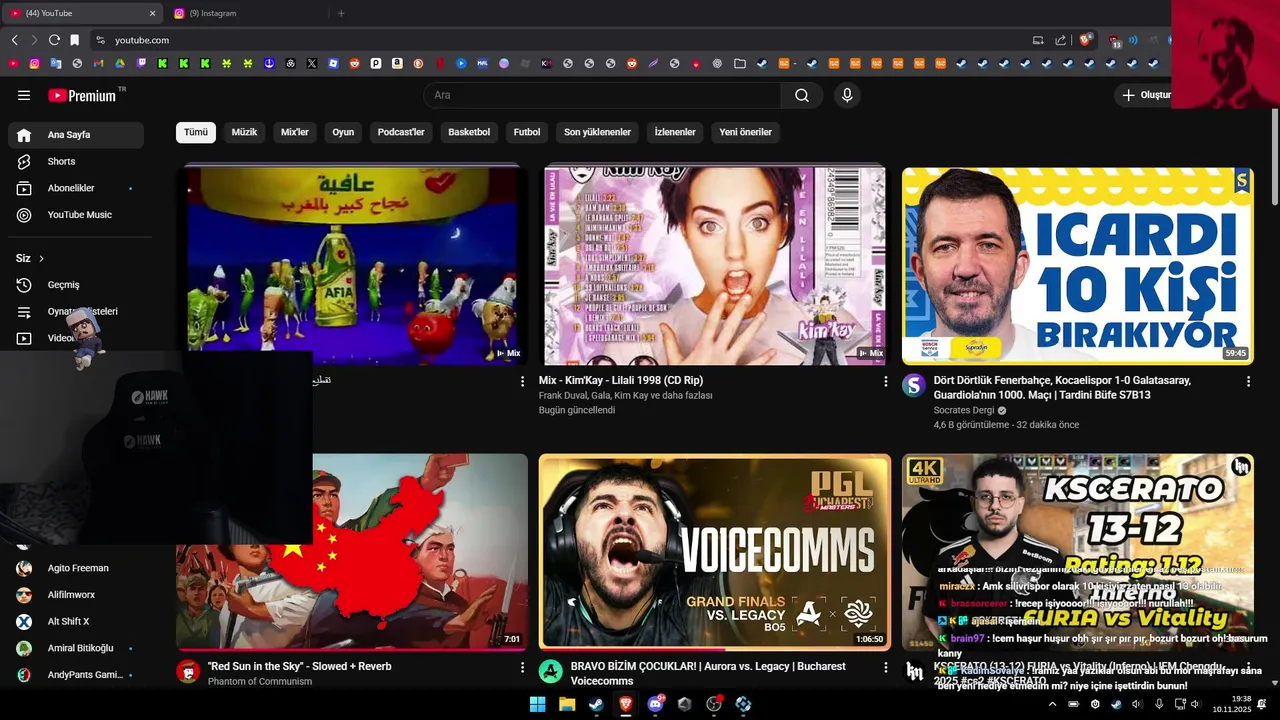Open Steam from the taskbar
This screenshot has width=1280, height=720.
click(596, 704)
